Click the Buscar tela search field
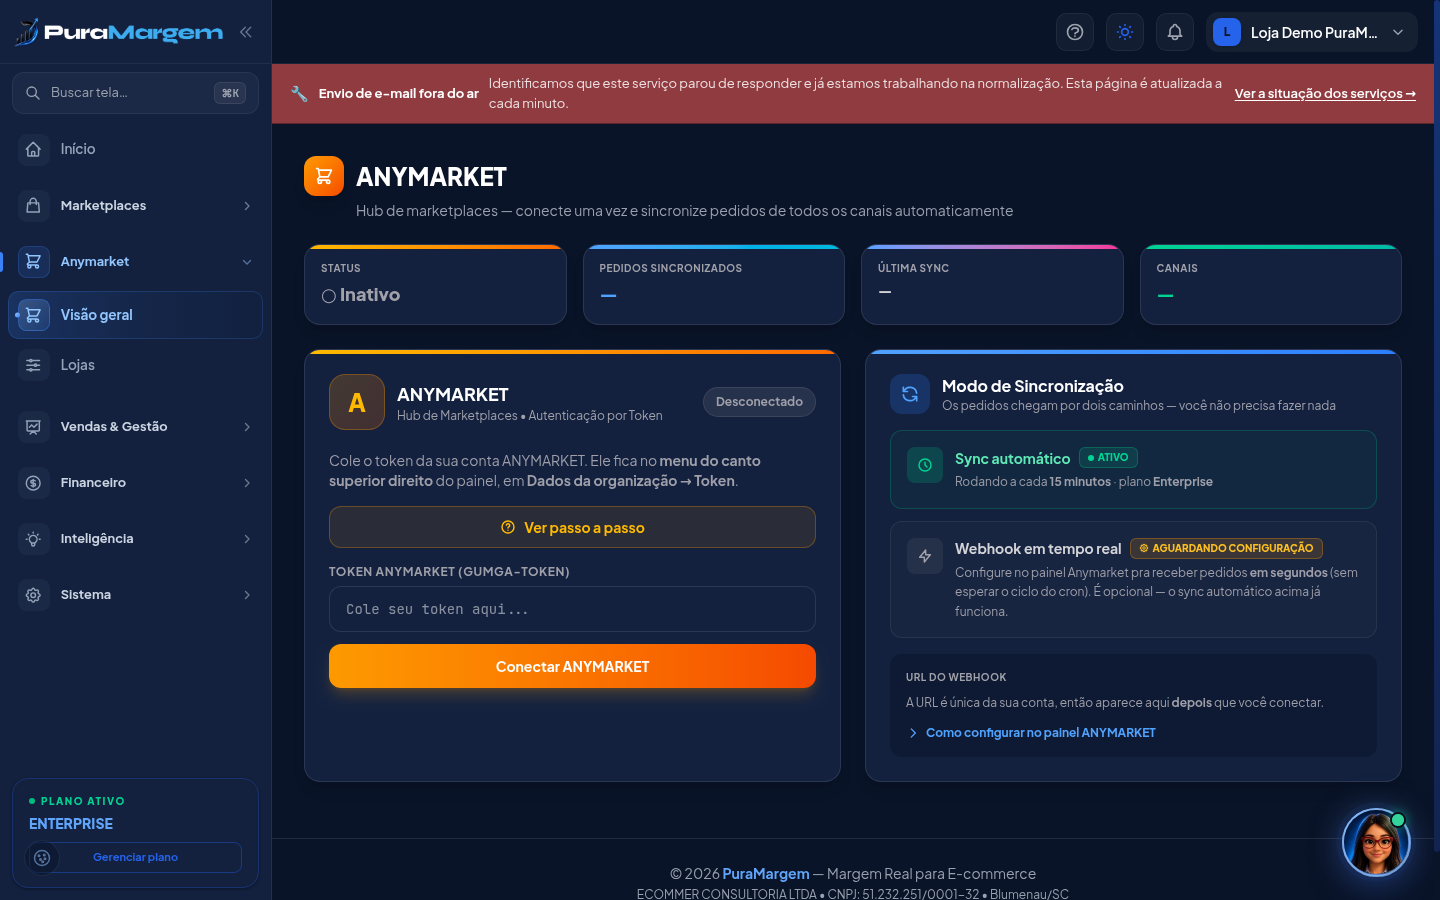 point(135,93)
